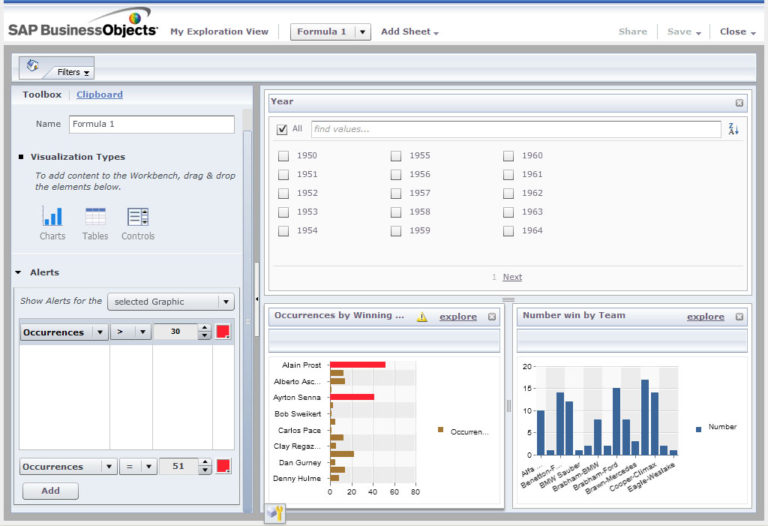Switch to the Clipboard tab
768x526 pixels.
[x=100, y=95]
